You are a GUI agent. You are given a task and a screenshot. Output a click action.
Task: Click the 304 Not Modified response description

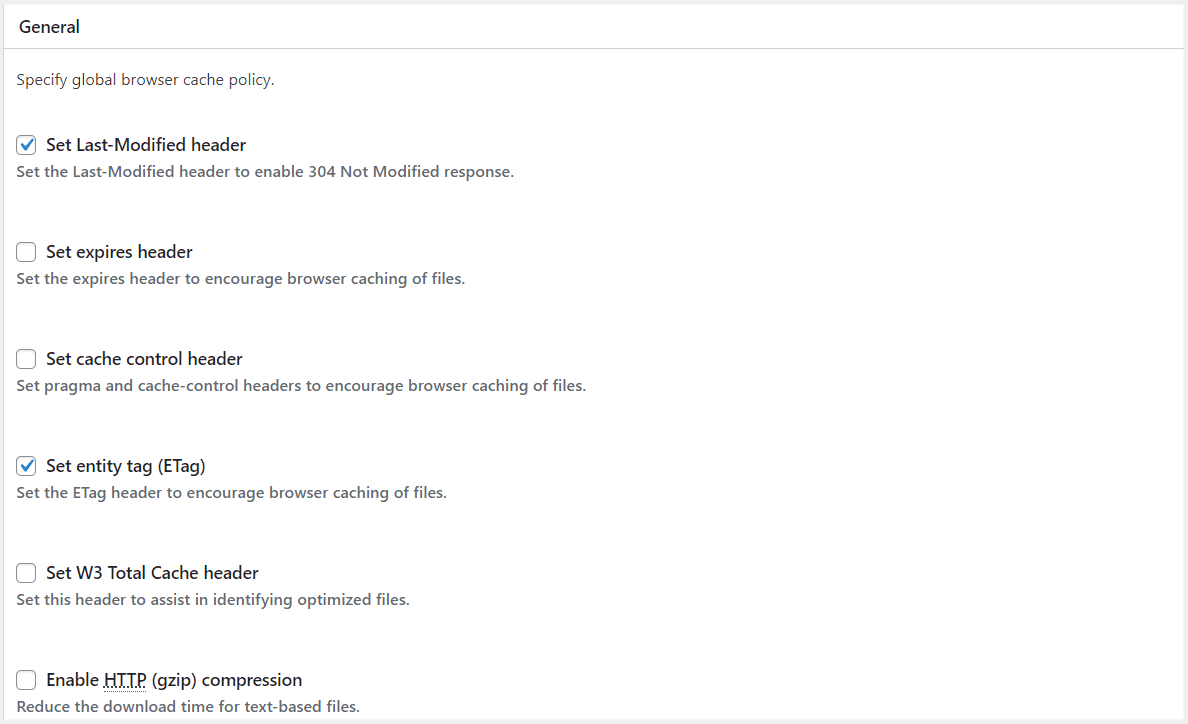coord(265,172)
